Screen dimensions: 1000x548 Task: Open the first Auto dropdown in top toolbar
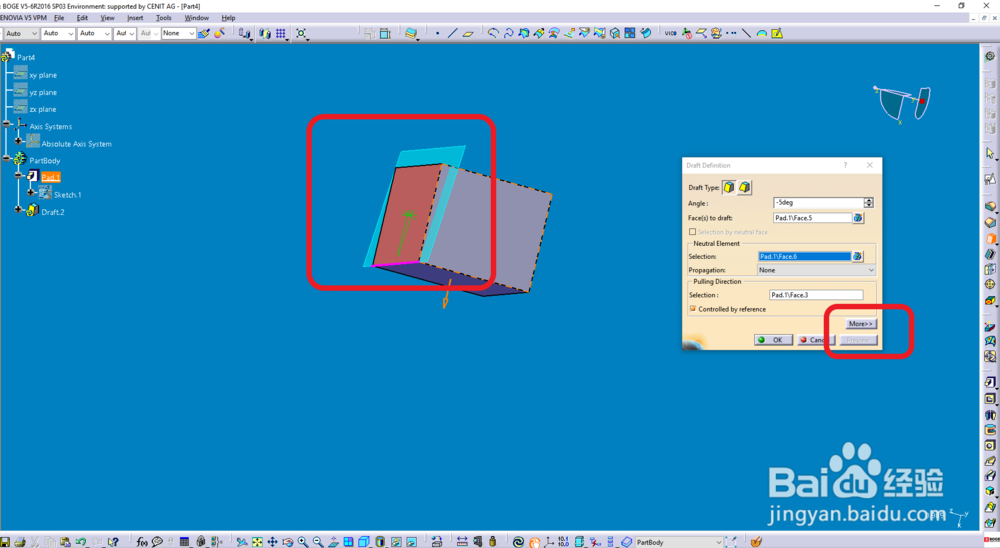pos(21,33)
